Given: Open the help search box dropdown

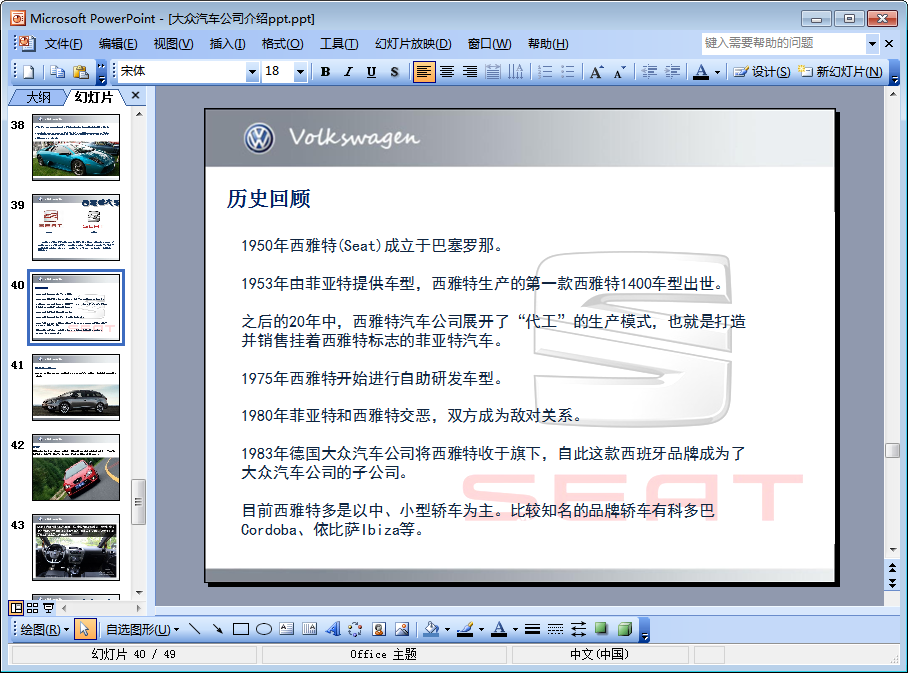Looking at the screenshot, I should pos(872,43).
